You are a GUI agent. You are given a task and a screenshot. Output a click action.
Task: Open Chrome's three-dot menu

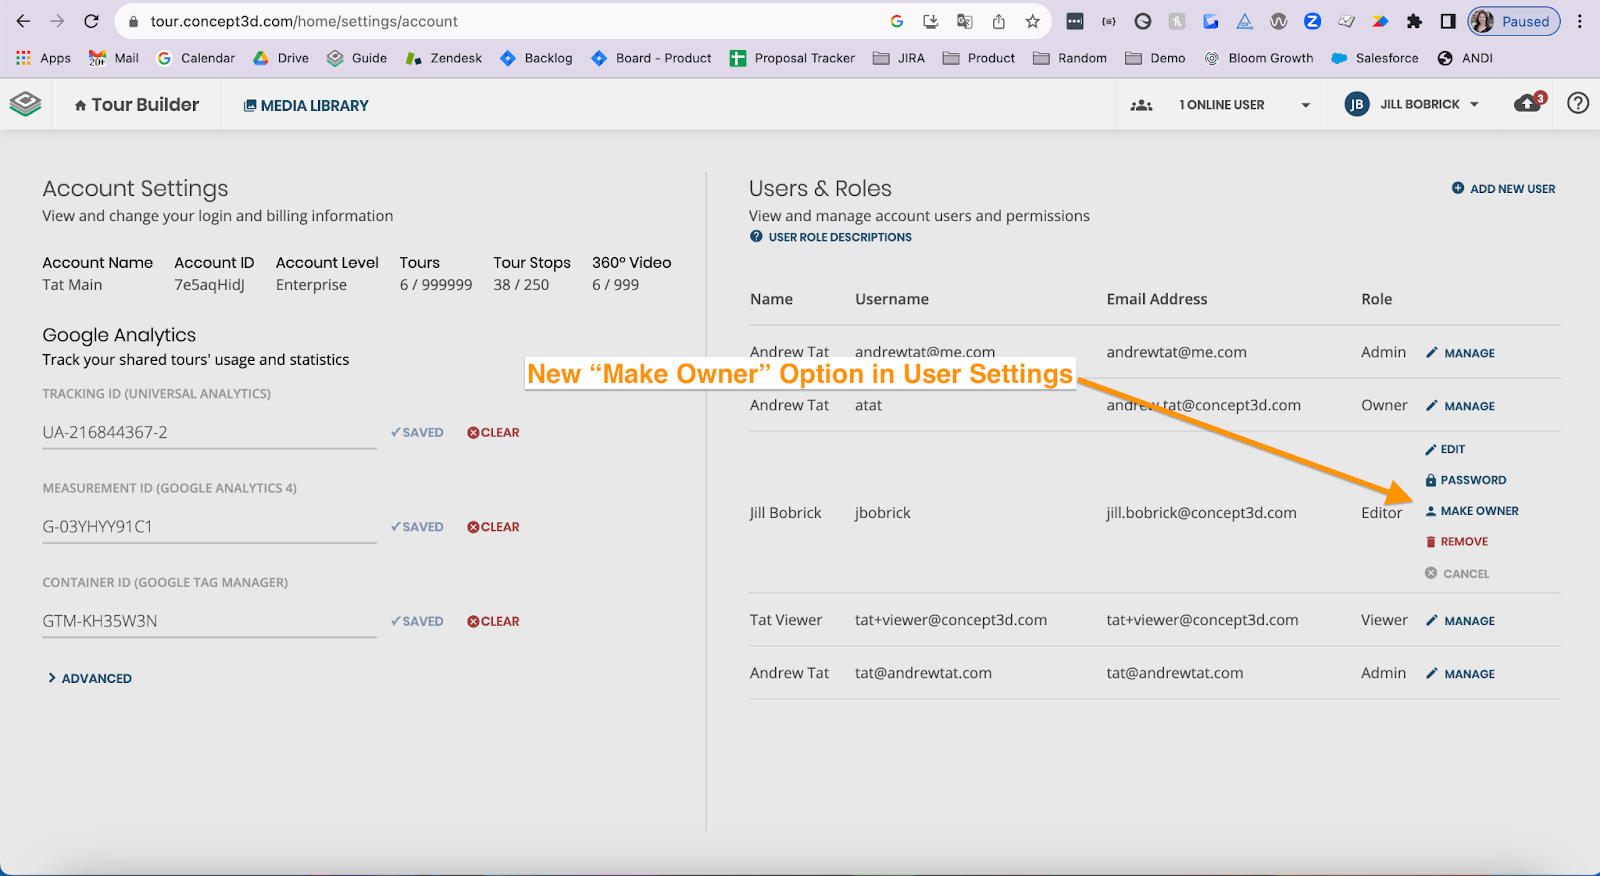coord(1580,21)
